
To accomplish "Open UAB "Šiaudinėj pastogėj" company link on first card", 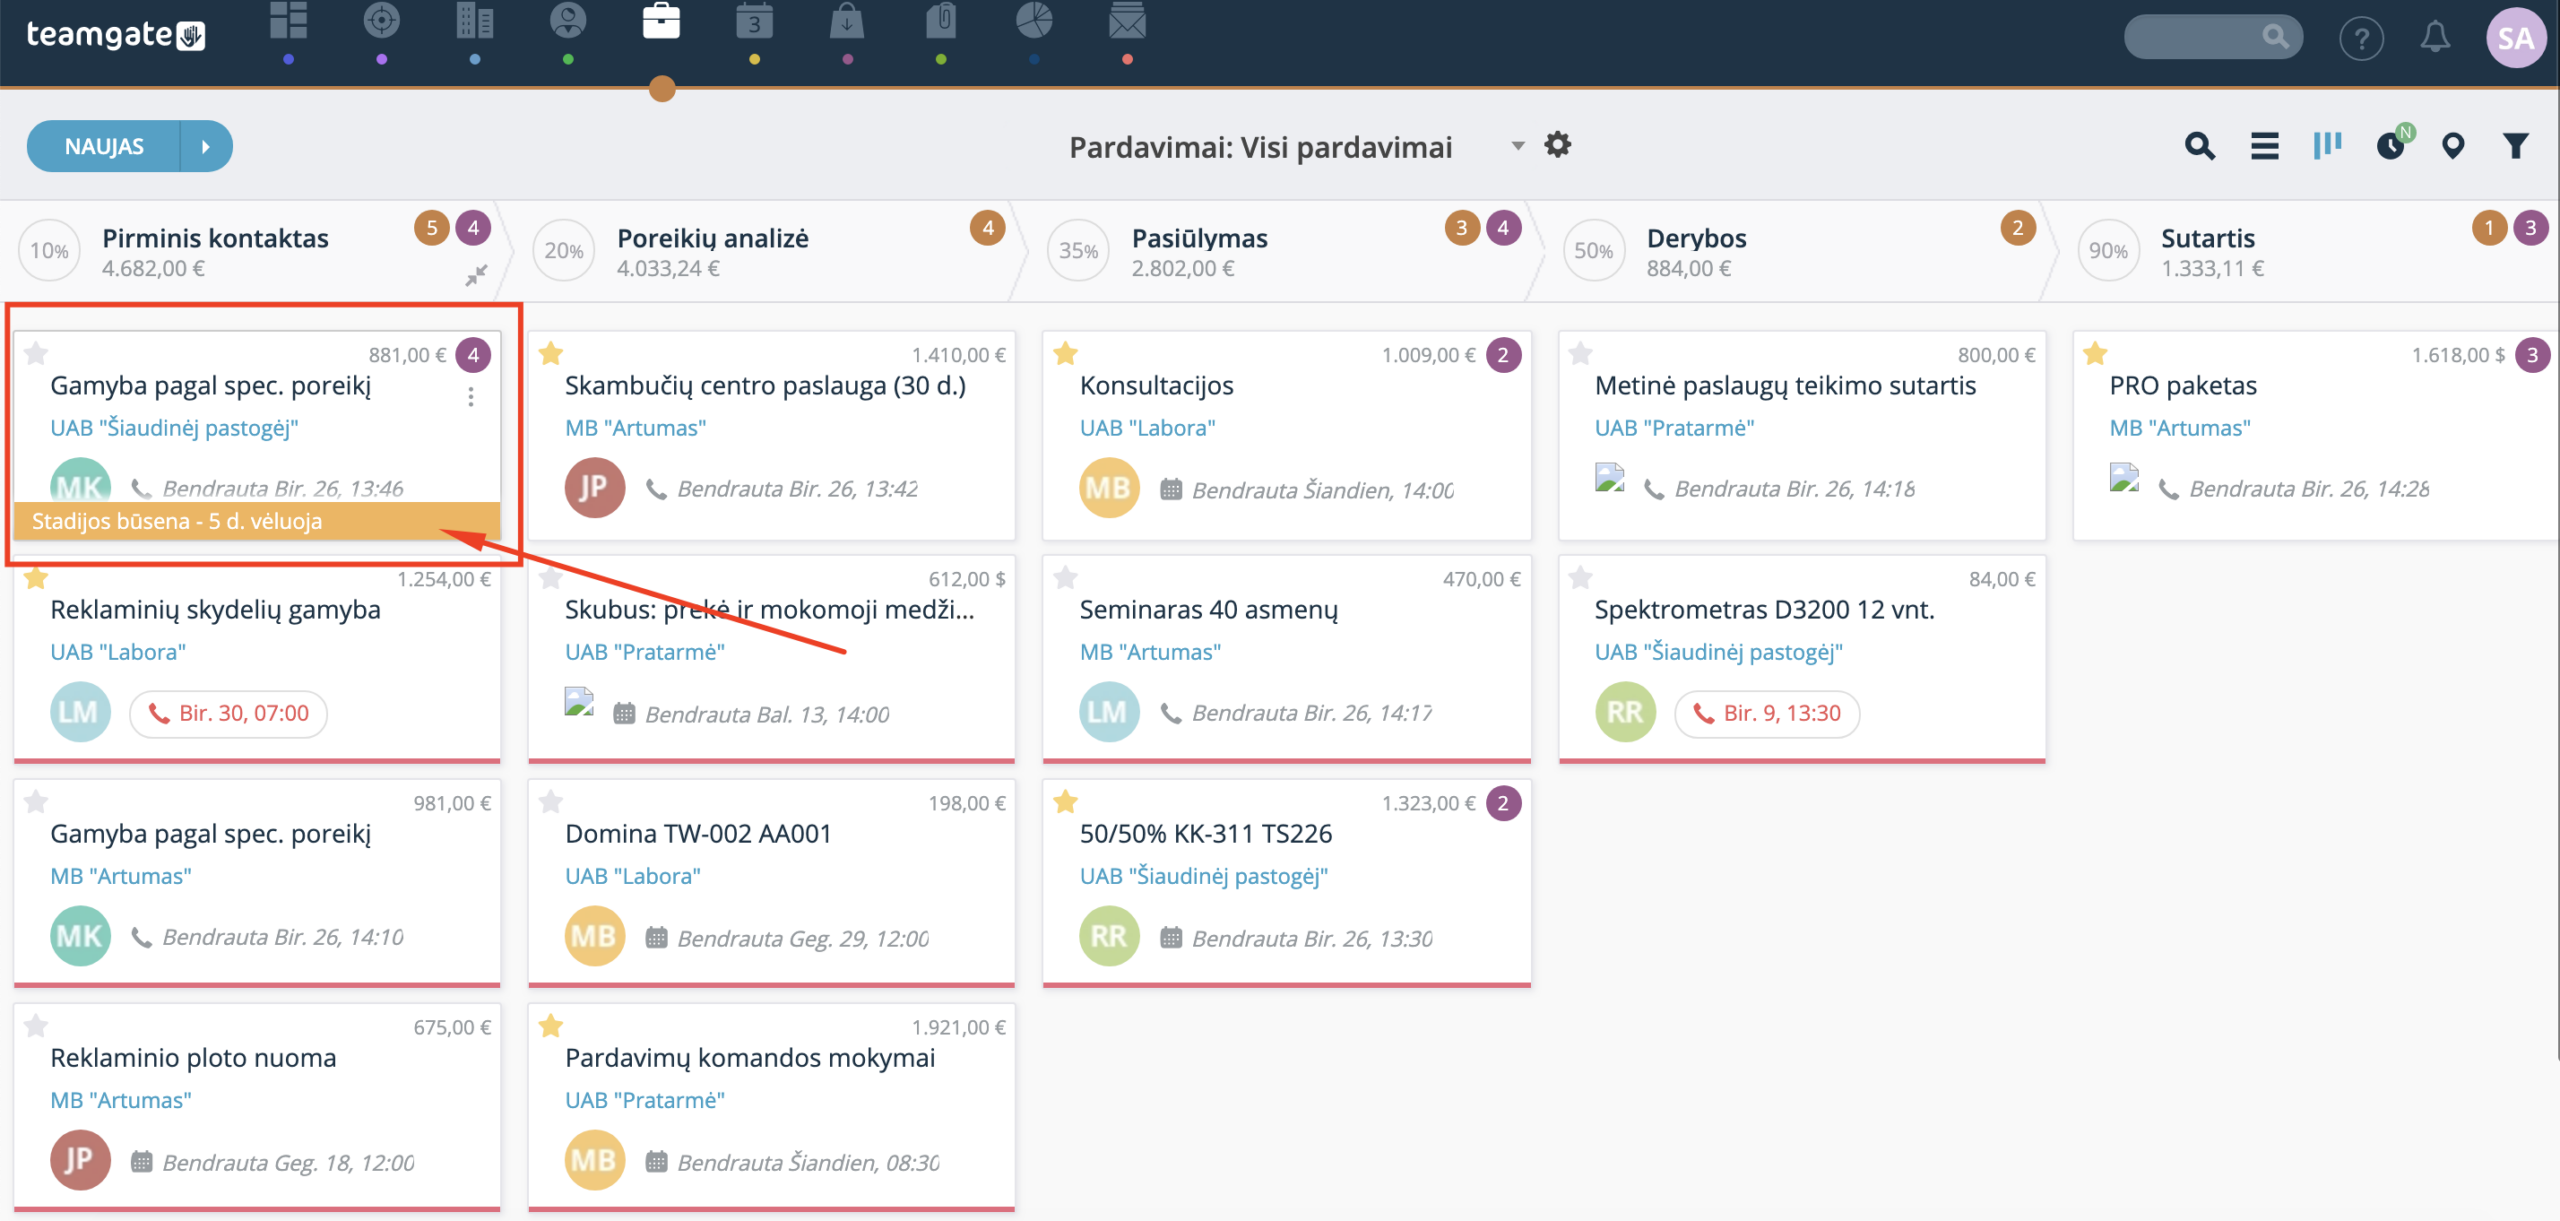I will pyautogui.click(x=174, y=428).
